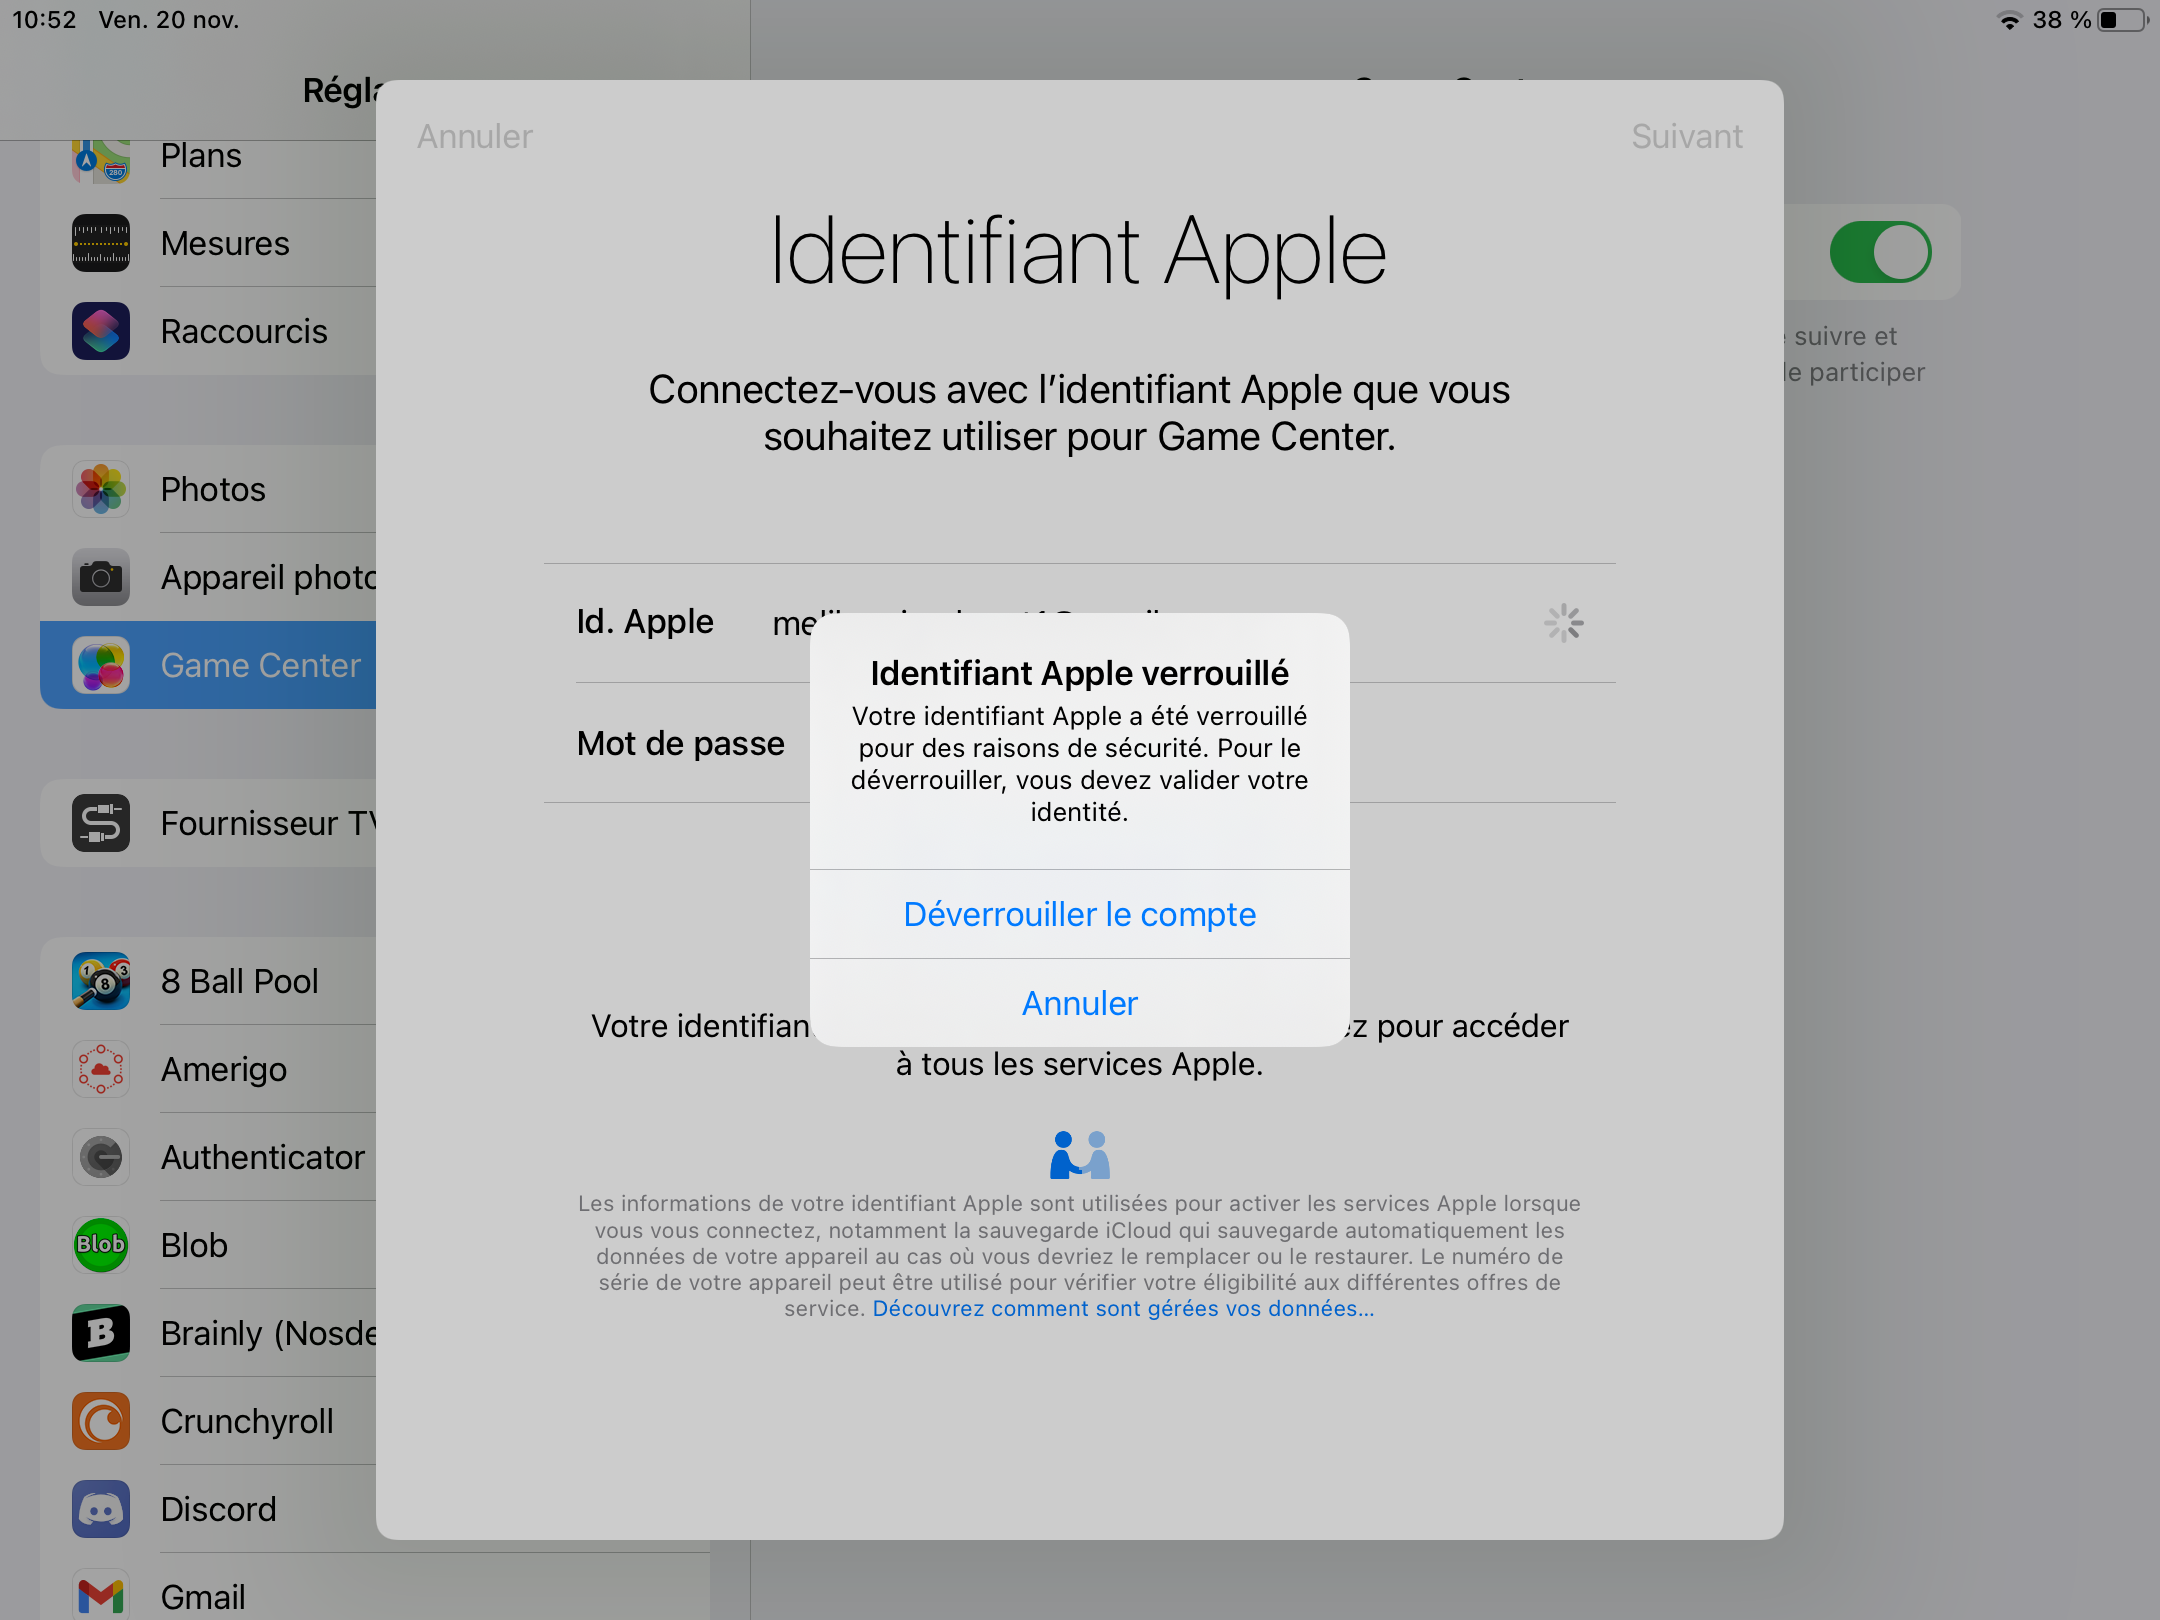Open Blob app icon

click(101, 1245)
